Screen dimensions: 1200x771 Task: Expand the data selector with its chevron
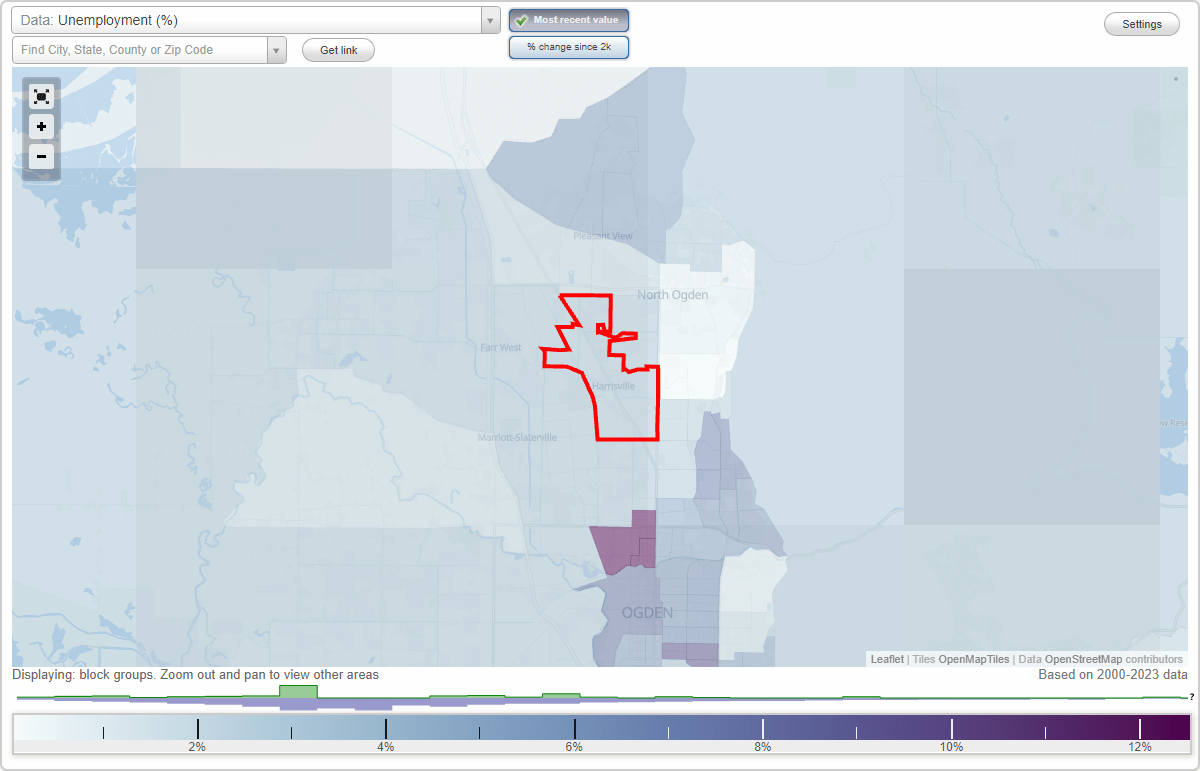(x=489, y=20)
